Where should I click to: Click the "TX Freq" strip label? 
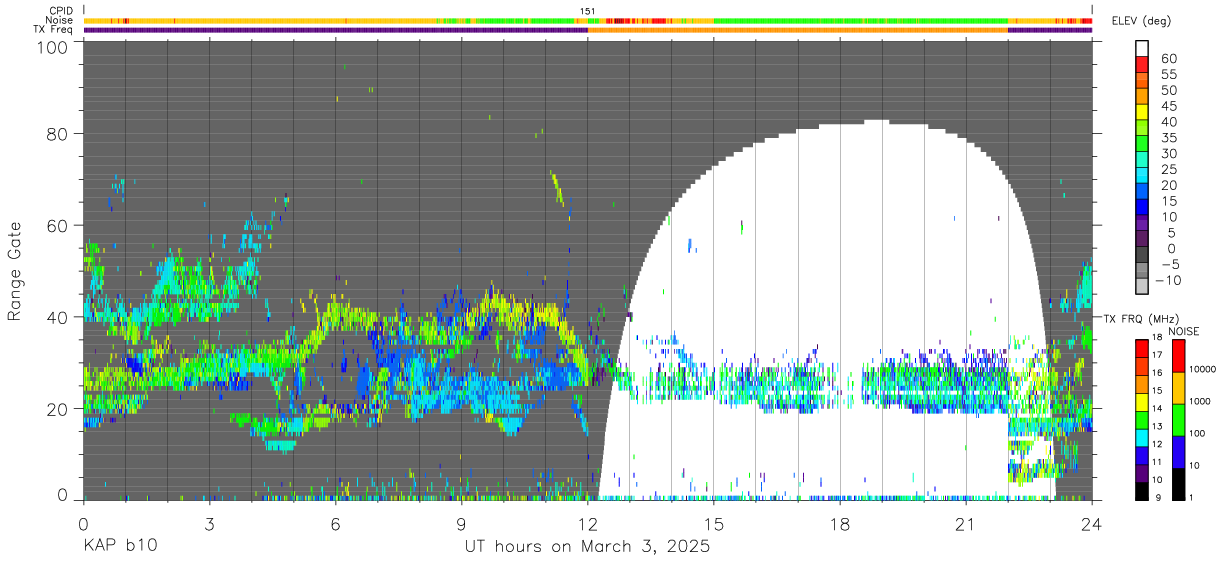tap(54, 29)
